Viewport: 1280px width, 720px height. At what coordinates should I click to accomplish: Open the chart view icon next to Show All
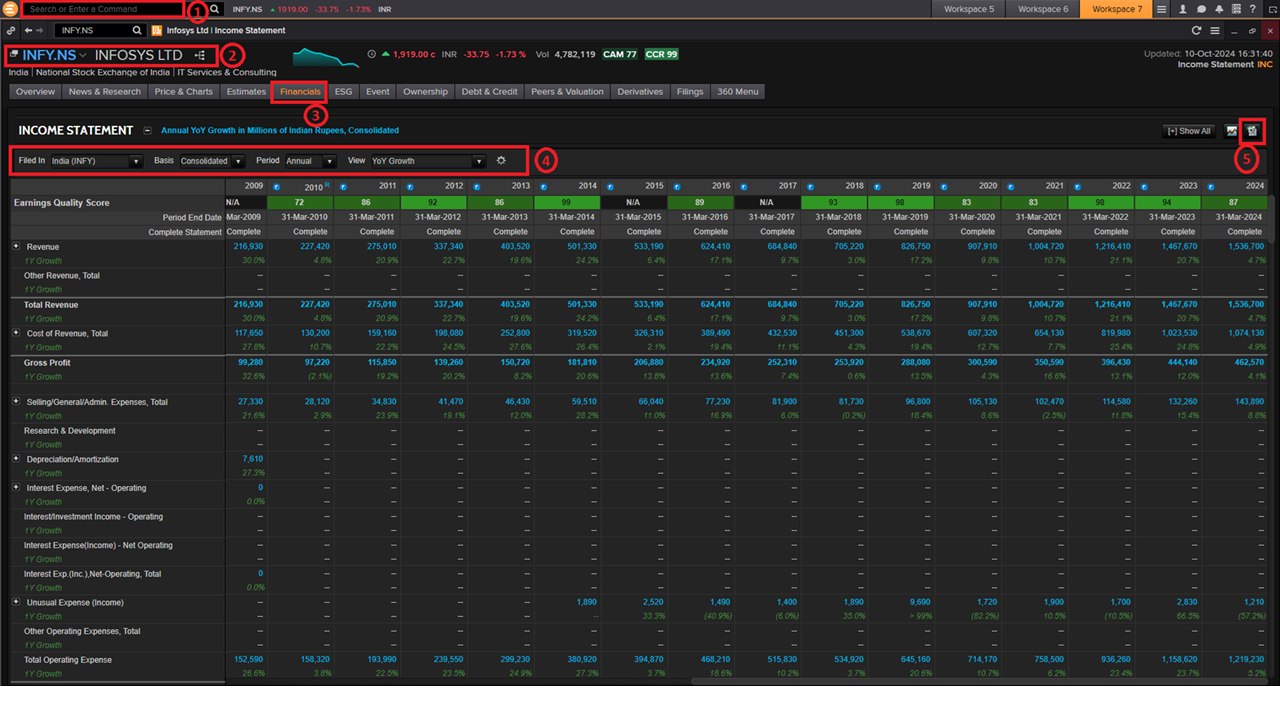tap(1232, 131)
